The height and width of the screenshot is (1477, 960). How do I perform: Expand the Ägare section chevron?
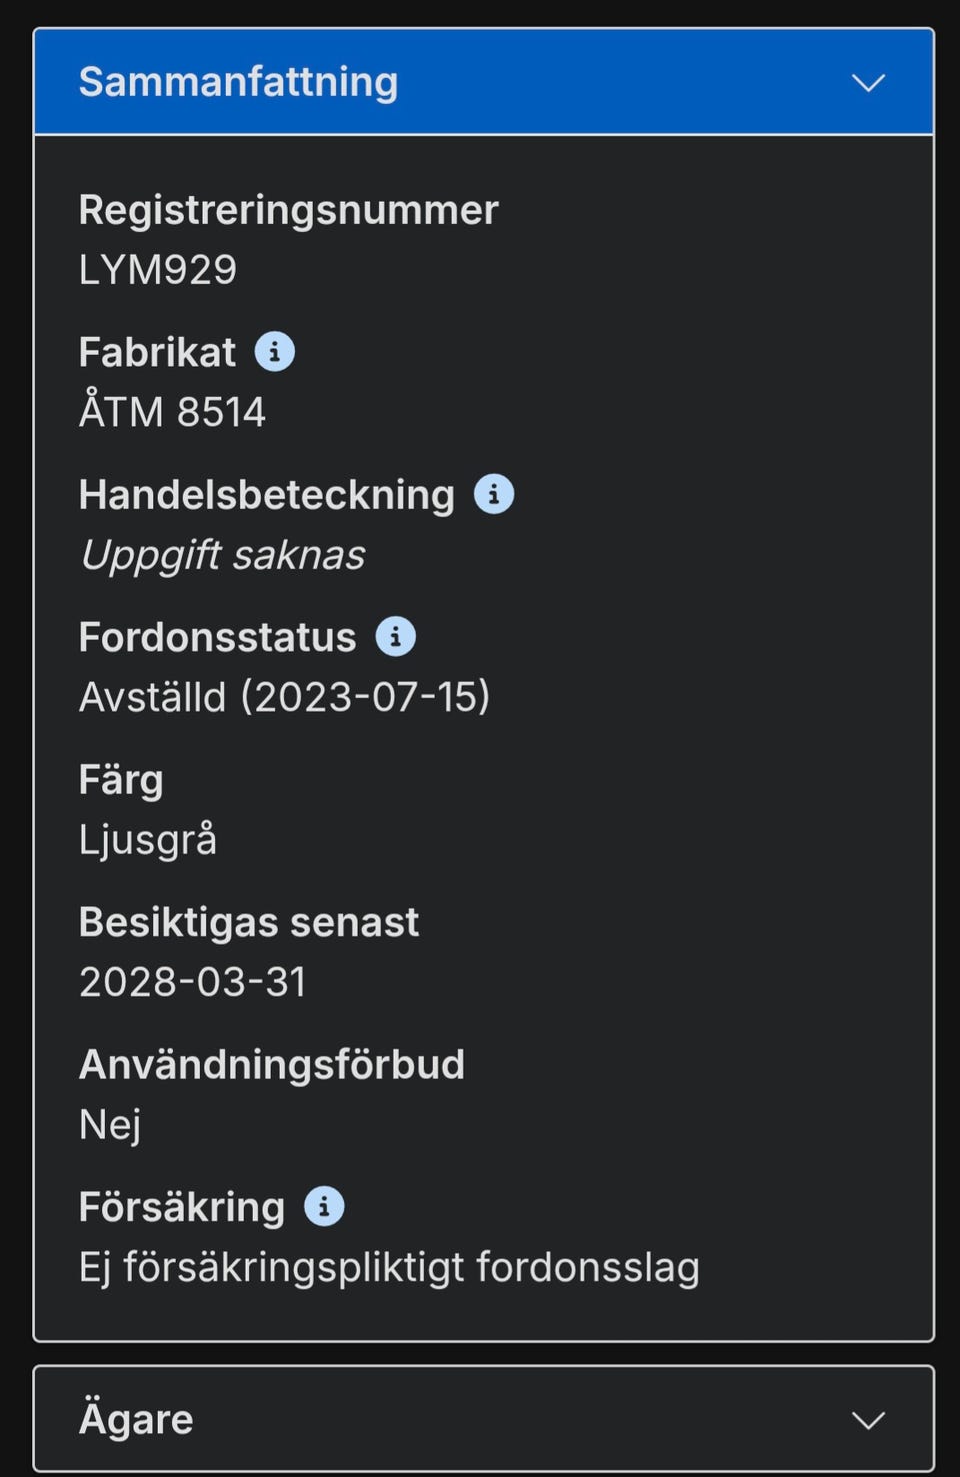point(868,1420)
